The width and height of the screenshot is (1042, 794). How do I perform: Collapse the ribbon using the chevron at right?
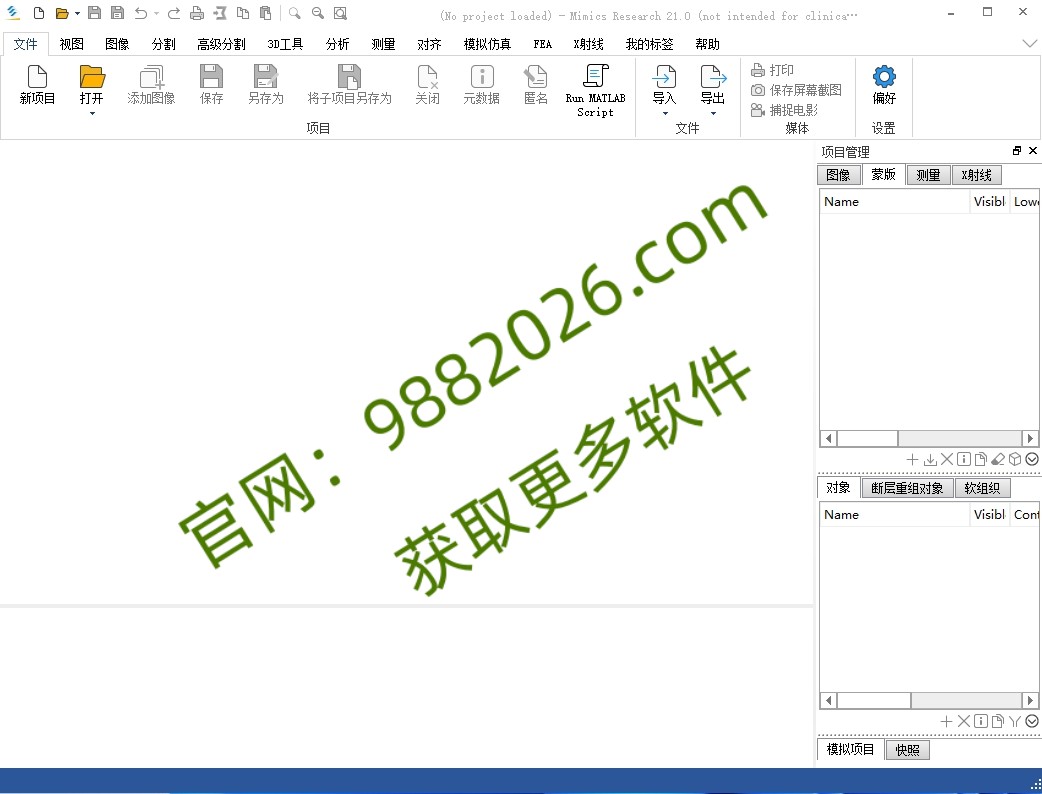point(1029,44)
